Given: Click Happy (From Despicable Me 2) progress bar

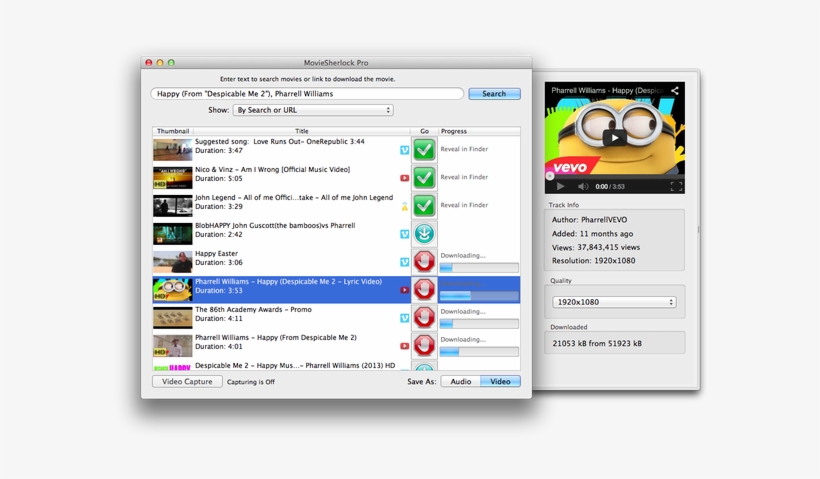Looking at the screenshot, I should (x=479, y=352).
